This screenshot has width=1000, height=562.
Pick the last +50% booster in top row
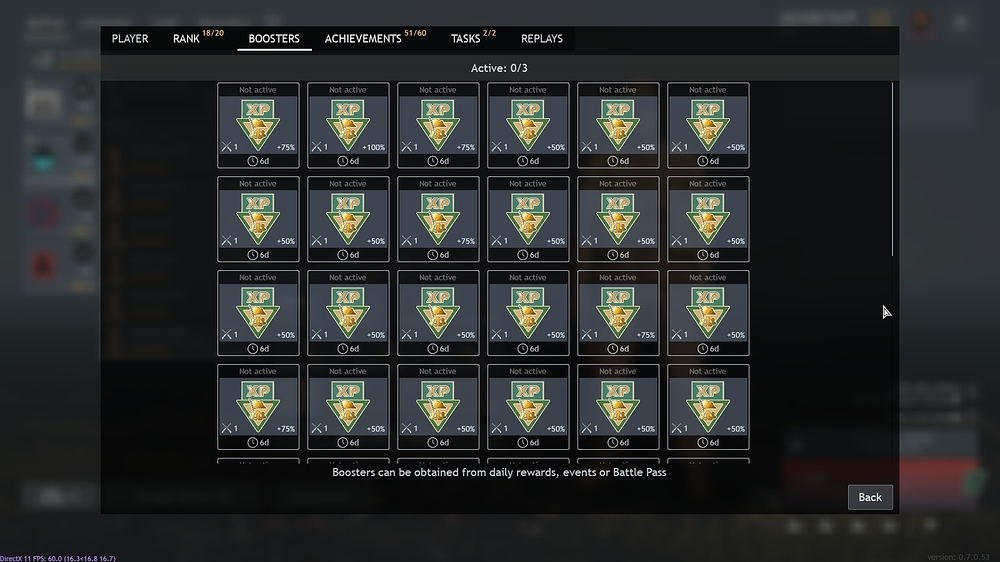[x=708, y=125]
